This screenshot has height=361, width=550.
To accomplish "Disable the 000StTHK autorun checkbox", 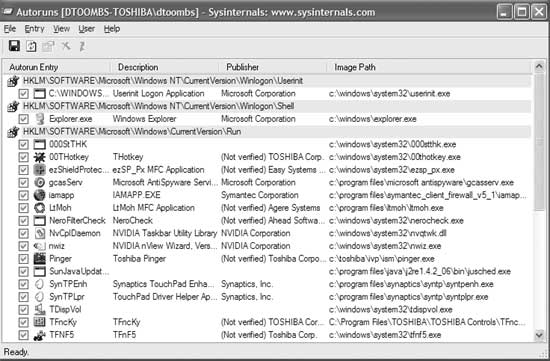I will (x=24, y=145).
